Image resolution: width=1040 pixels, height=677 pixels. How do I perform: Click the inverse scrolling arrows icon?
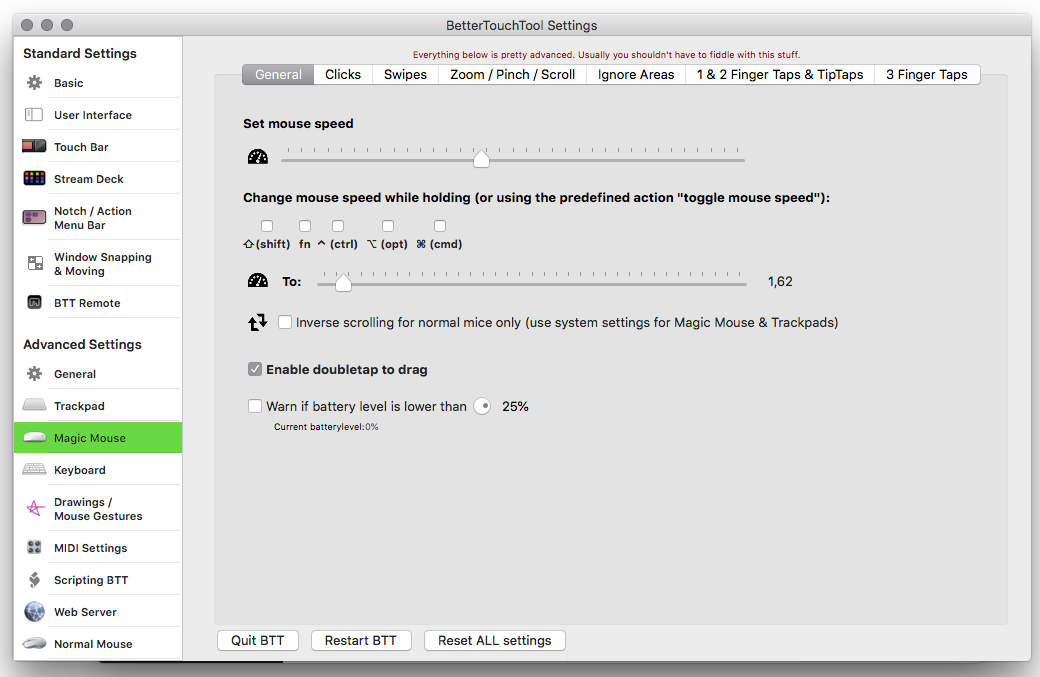pyautogui.click(x=257, y=322)
